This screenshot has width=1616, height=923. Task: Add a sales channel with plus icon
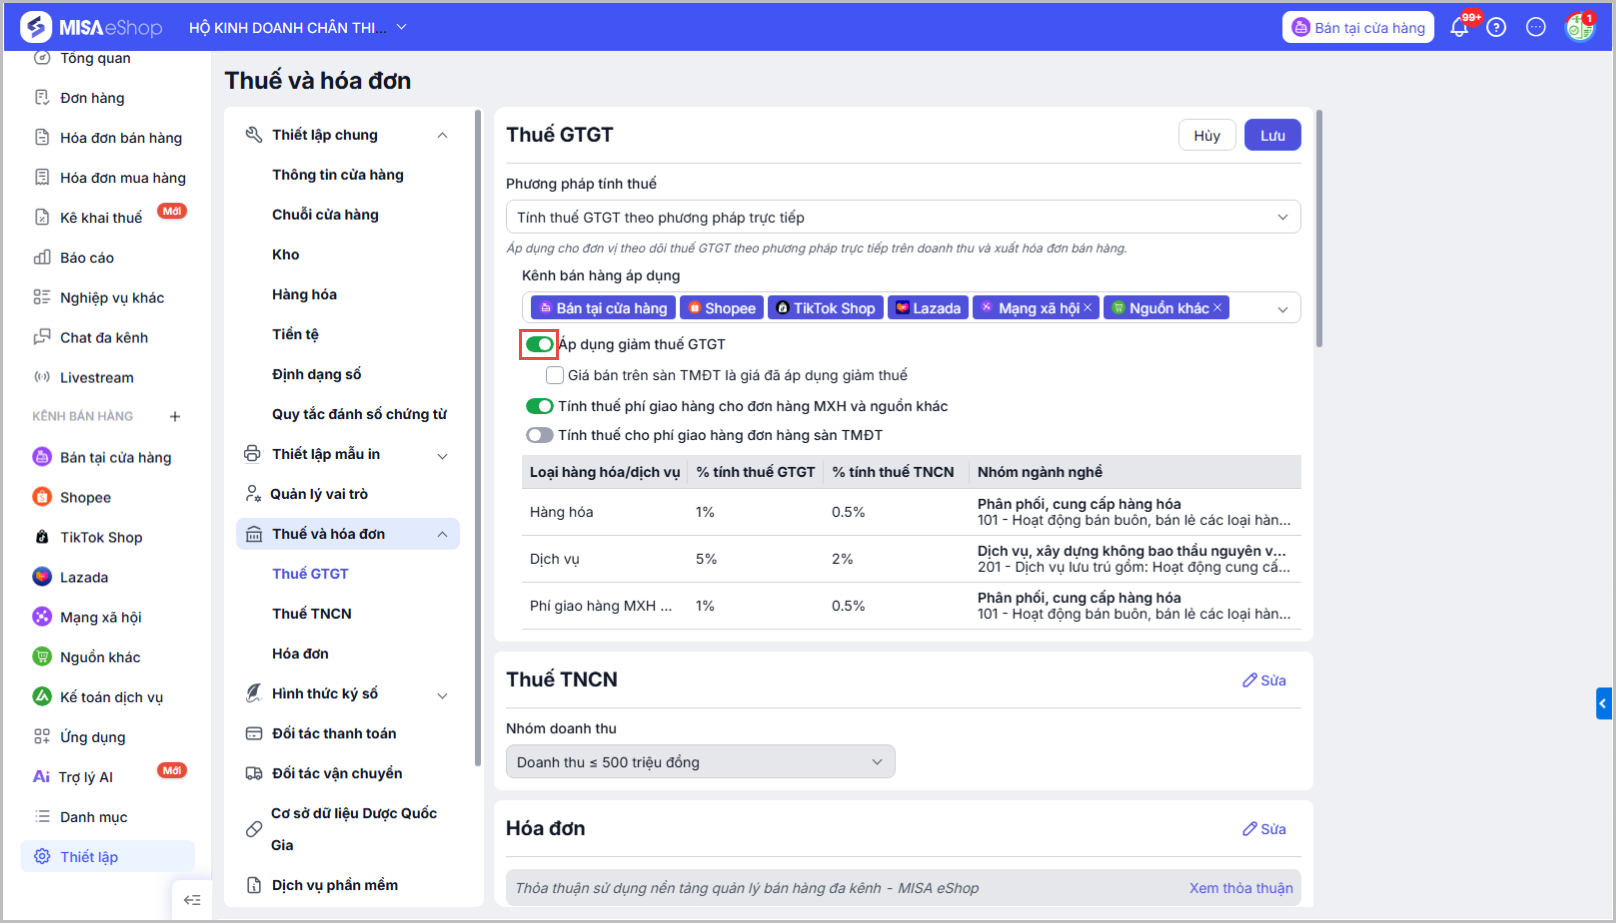pyautogui.click(x=175, y=416)
